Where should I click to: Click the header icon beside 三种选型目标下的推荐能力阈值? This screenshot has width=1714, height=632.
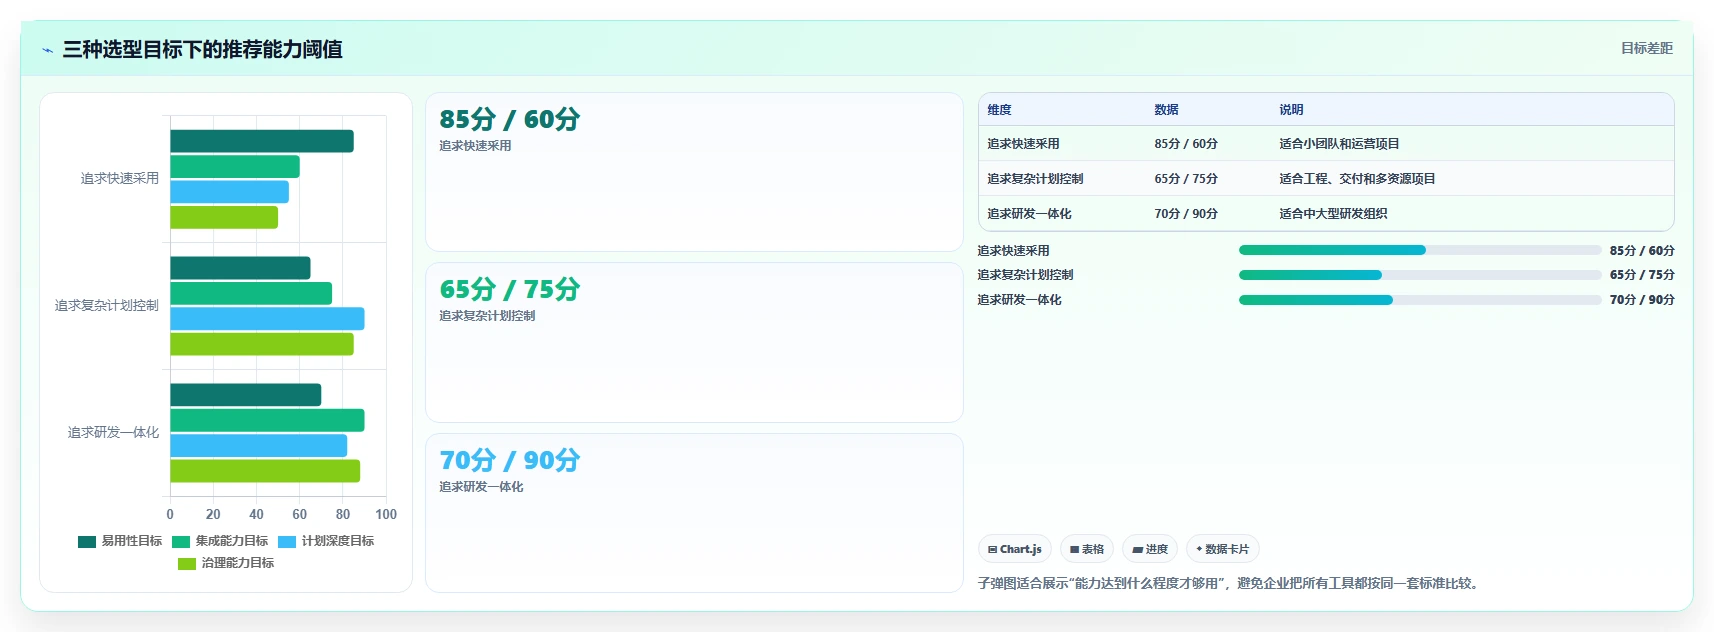[47, 50]
